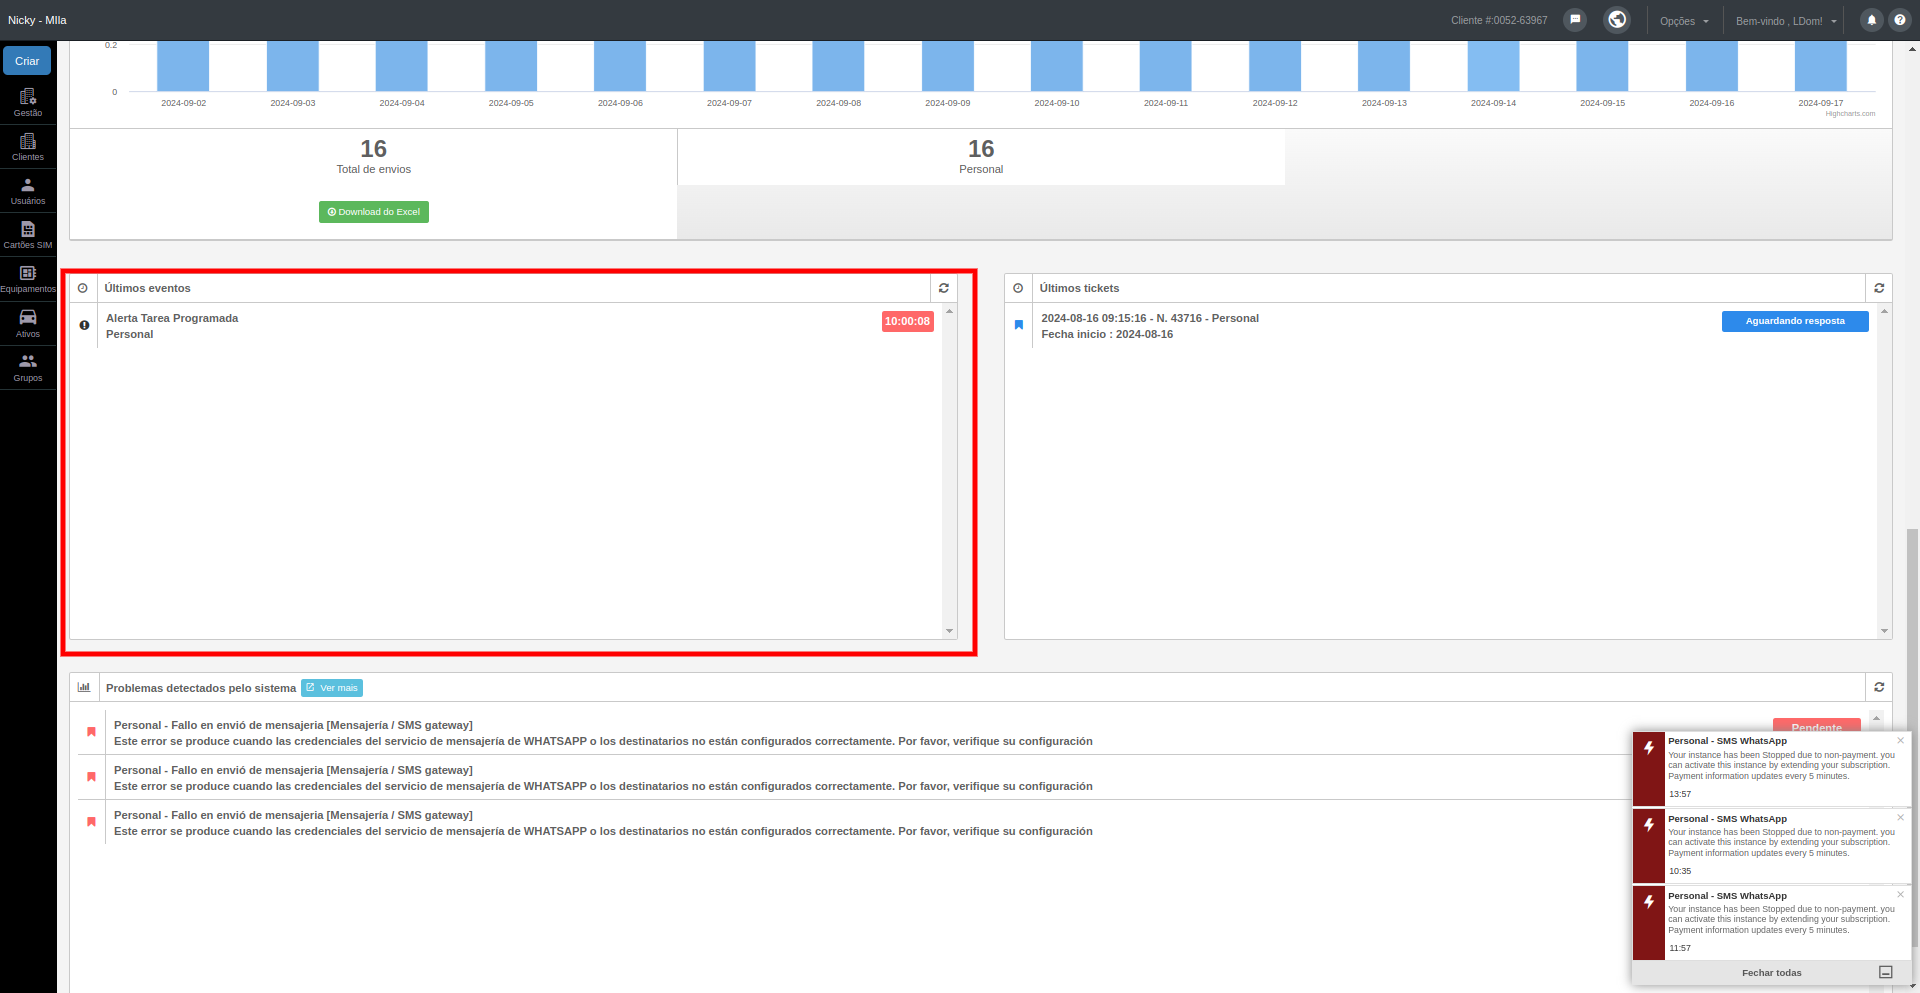The height and width of the screenshot is (993, 1920).
Task: Open the Usuários sidebar section
Action: coord(28,191)
